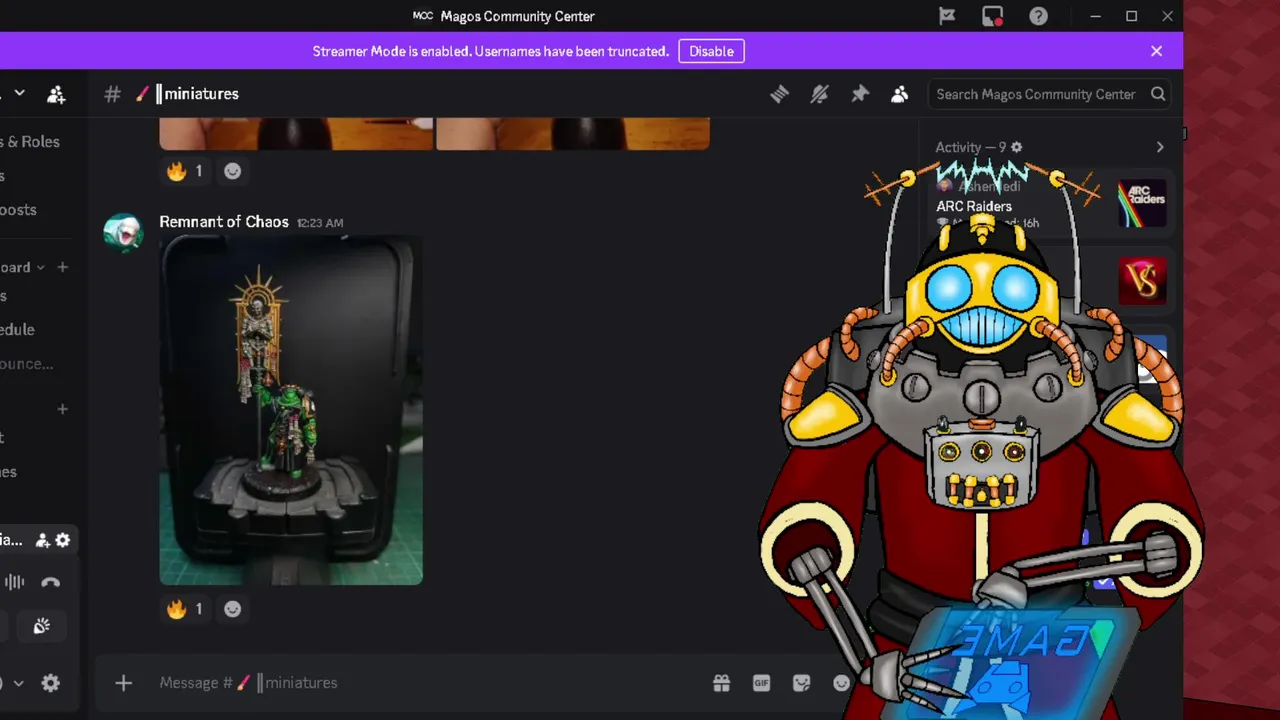Viewport: 1280px width, 720px height.
Task: Toggle fire reaction under Remnant of Chaos image
Action: [x=185, y=609]
